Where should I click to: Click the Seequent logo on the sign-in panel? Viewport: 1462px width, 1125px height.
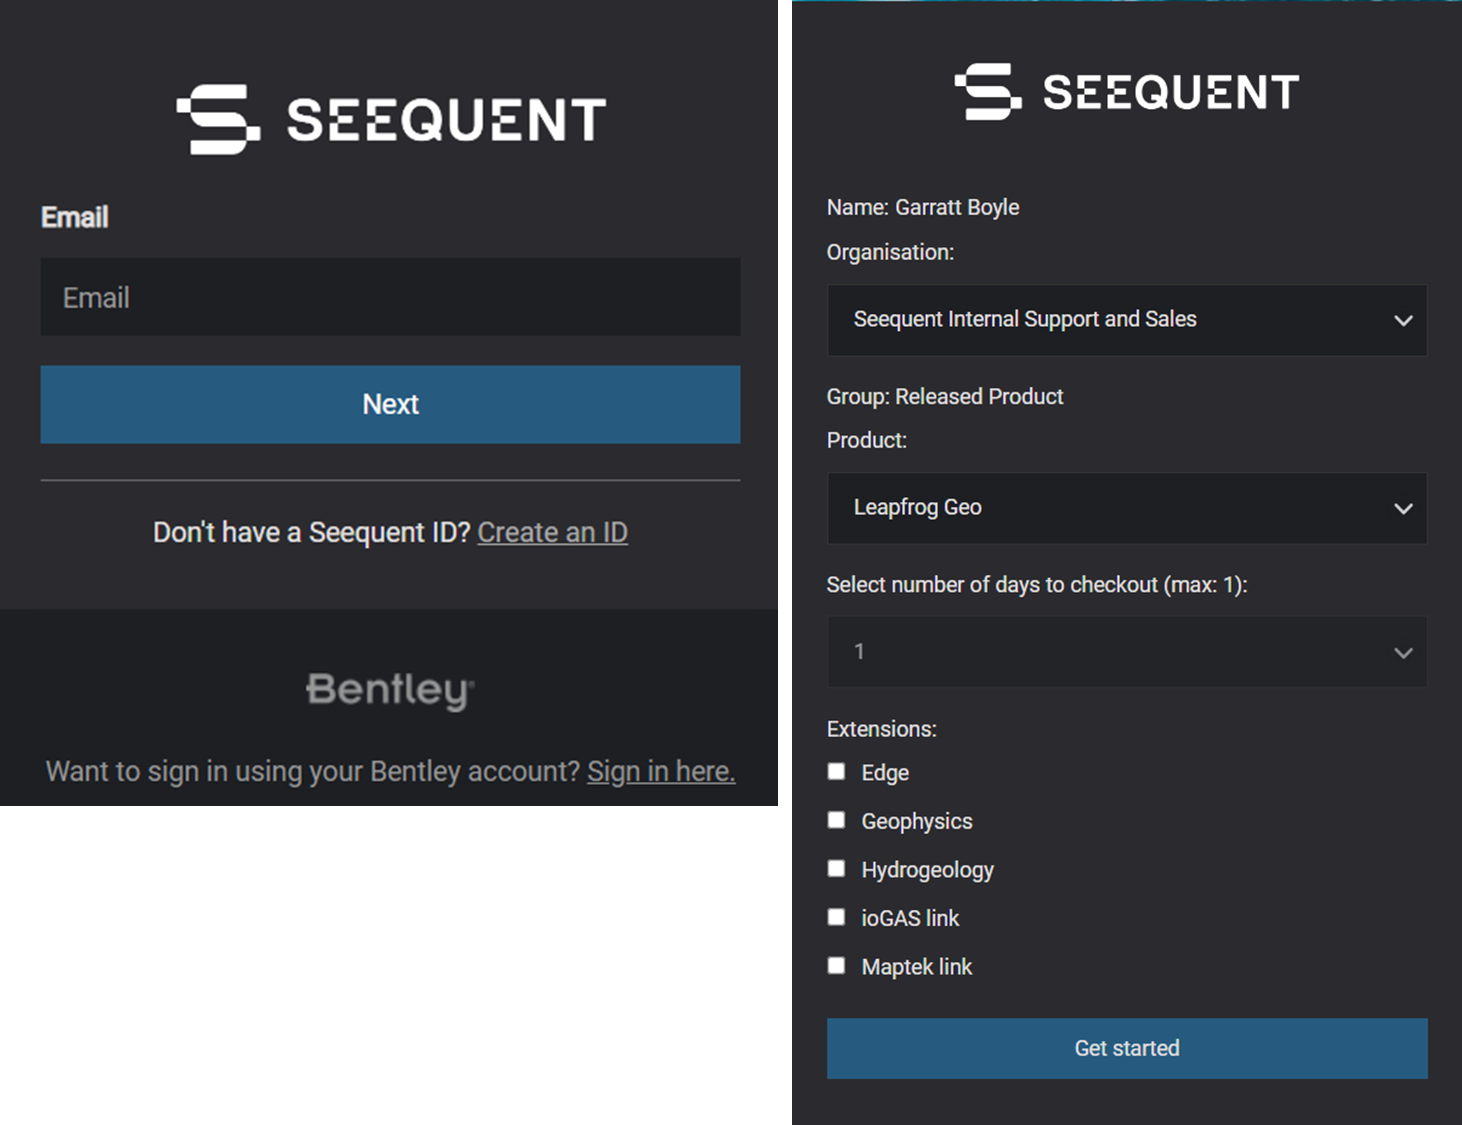click(391, 119)
